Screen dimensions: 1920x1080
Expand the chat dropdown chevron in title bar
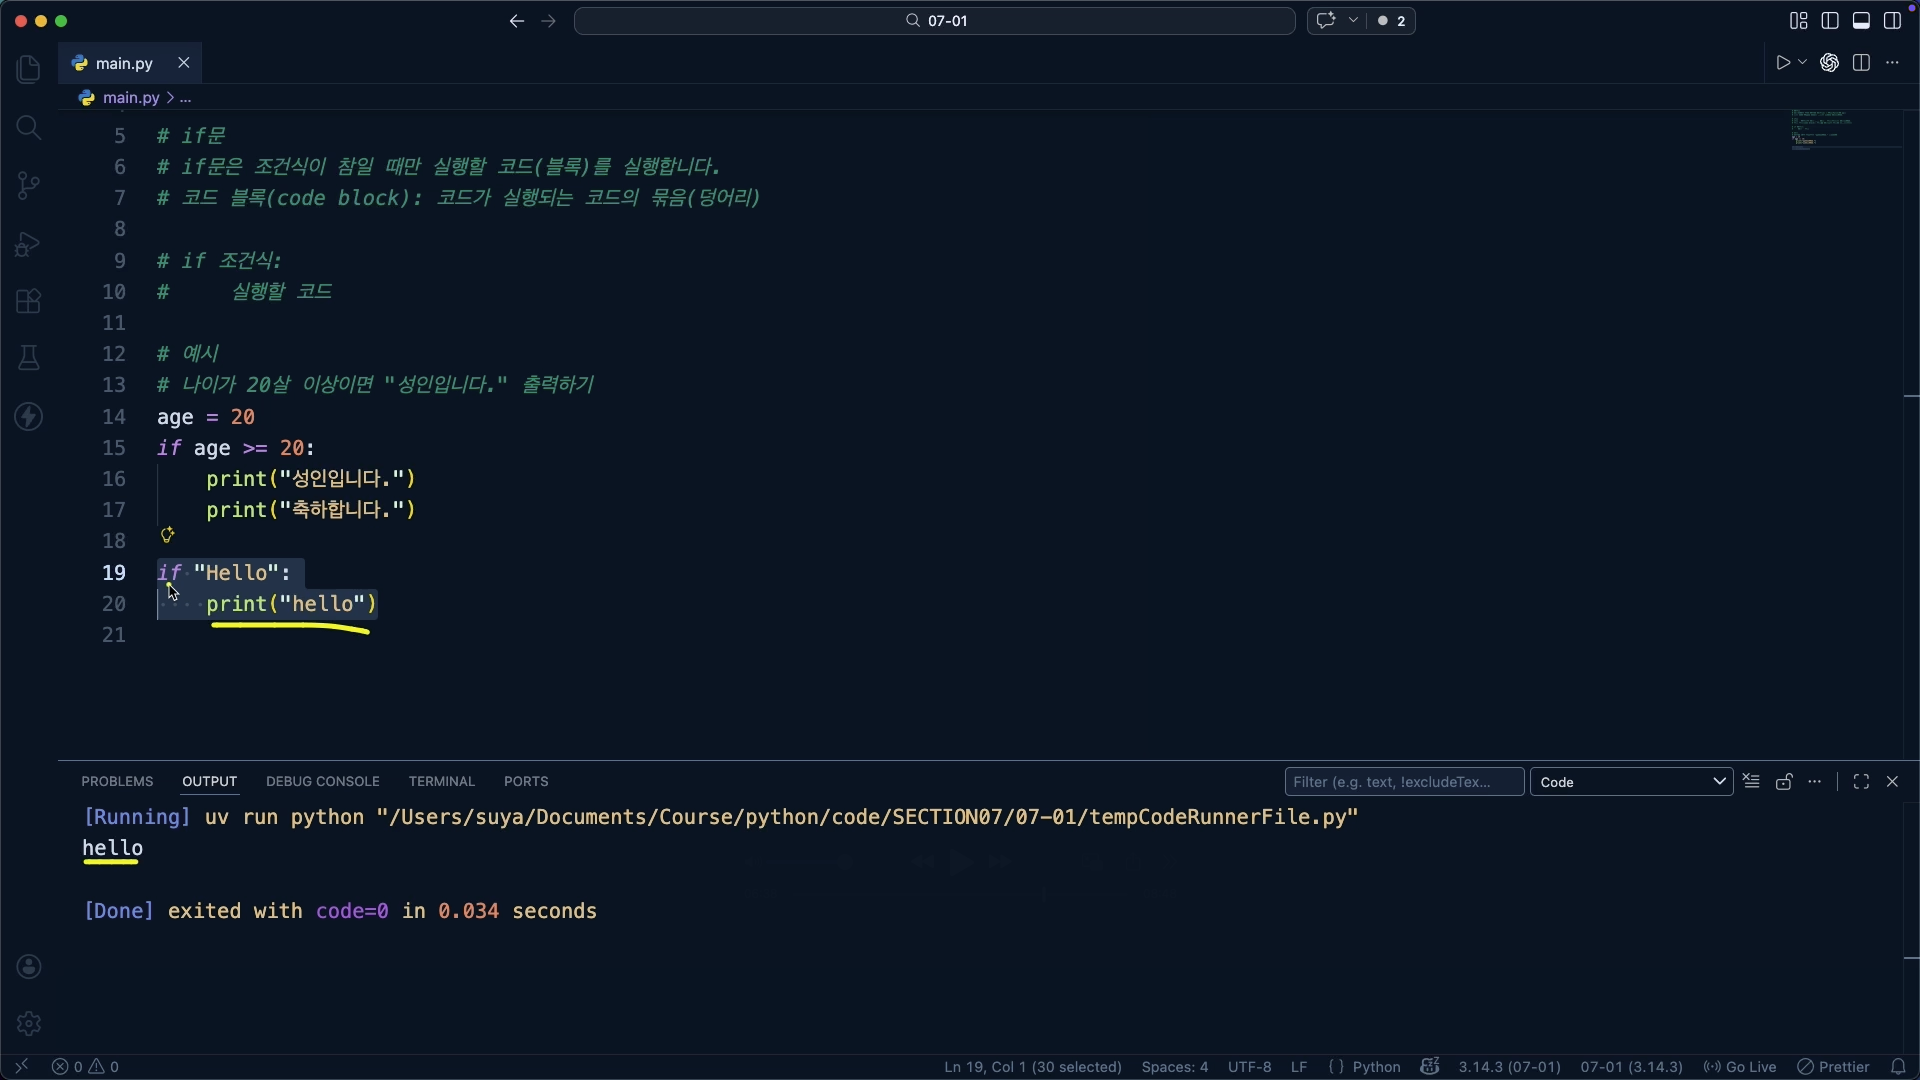tap(1353, 21)
